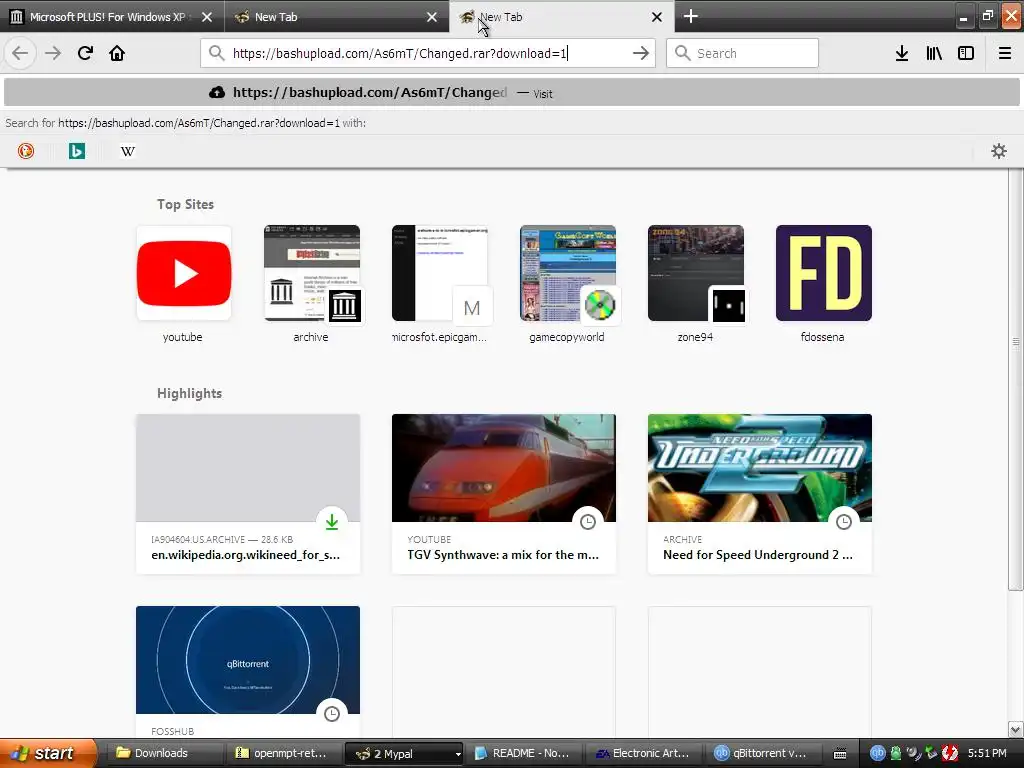Click the Go arrow in the address bar
Viewport: 1024px width, 768px height.
(x=641, y=53)
